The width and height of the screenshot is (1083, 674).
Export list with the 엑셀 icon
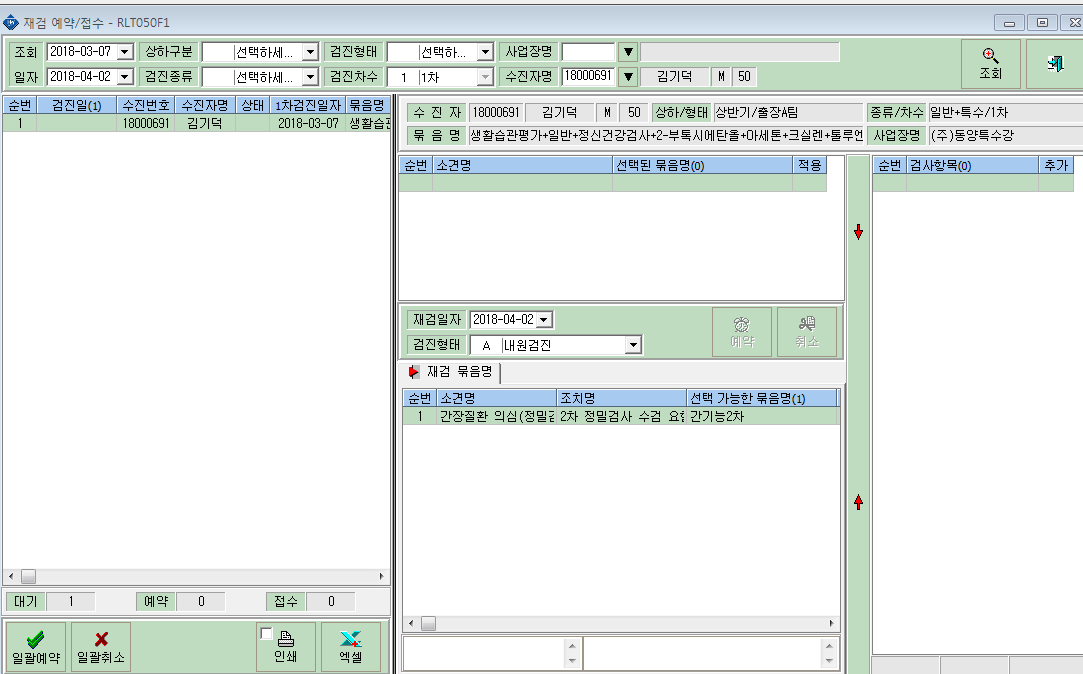(x=351, y=646)
